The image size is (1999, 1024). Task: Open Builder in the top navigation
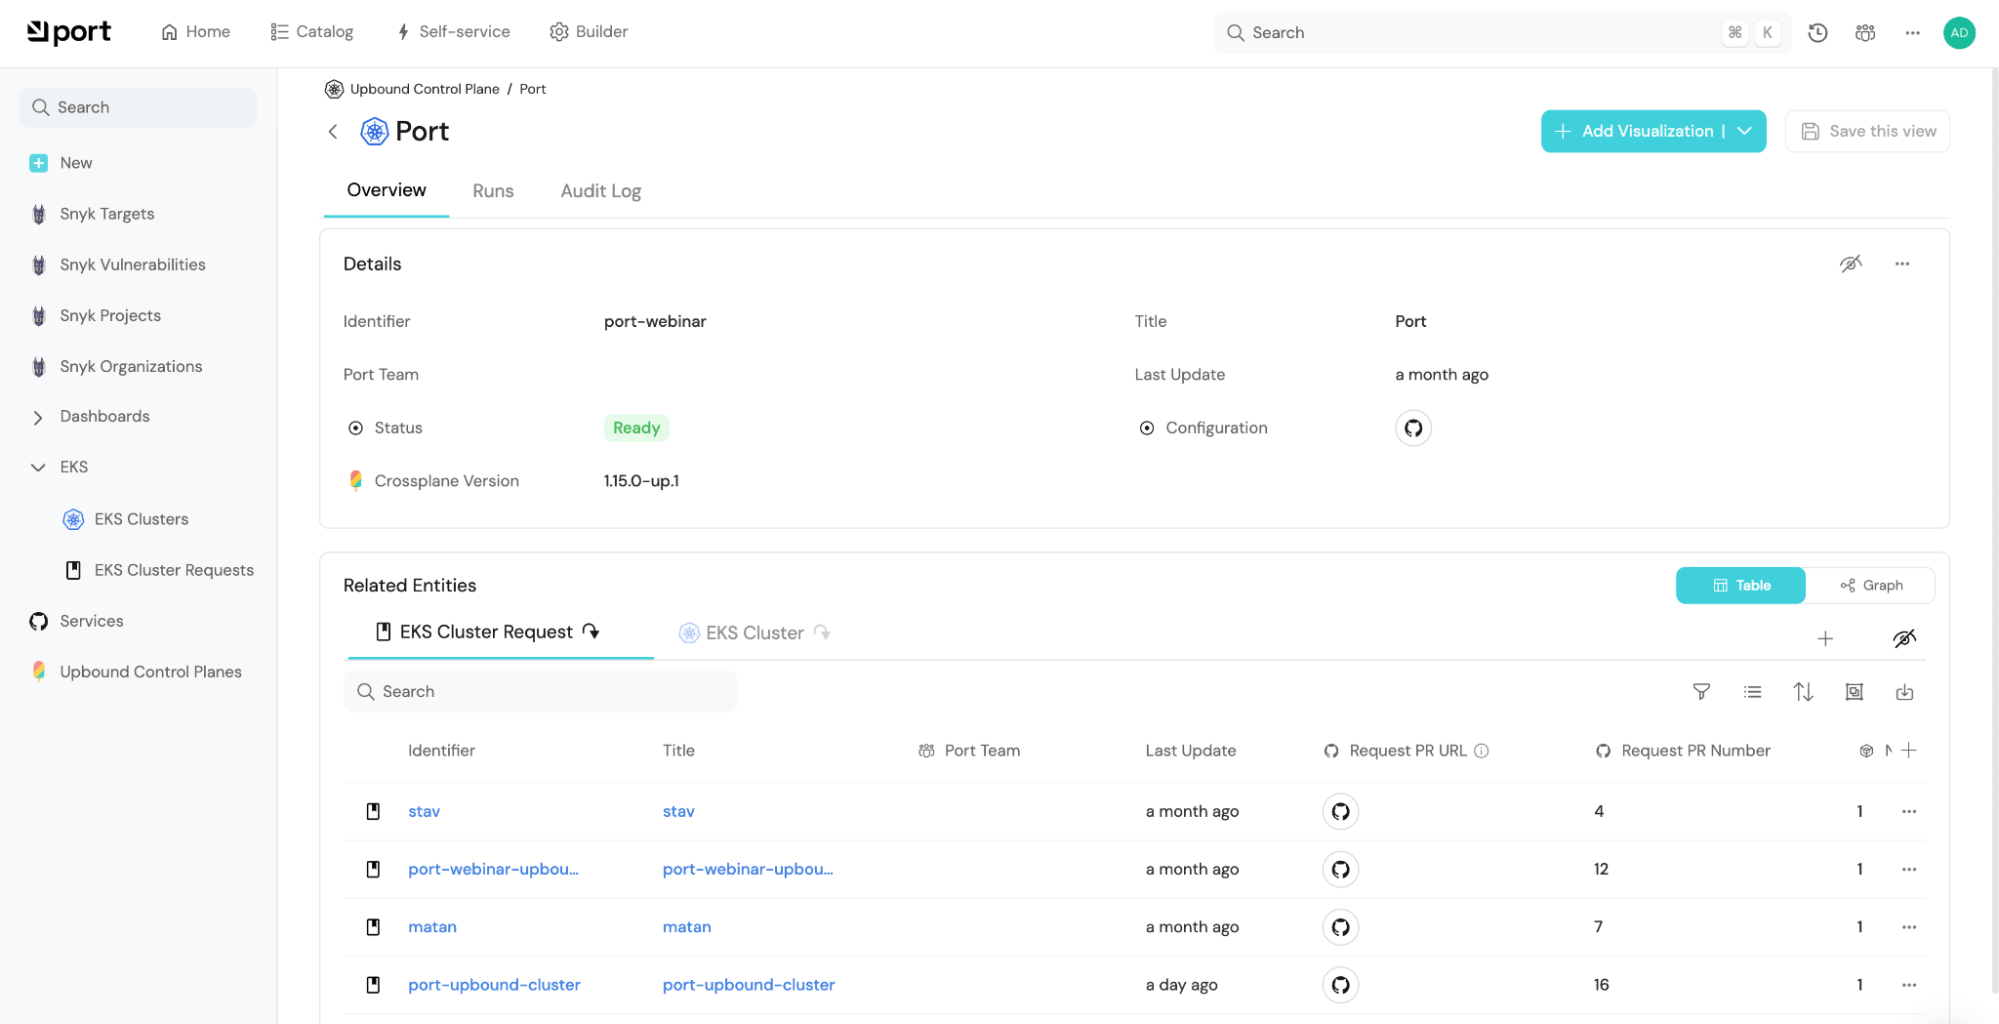pos(589,32)
